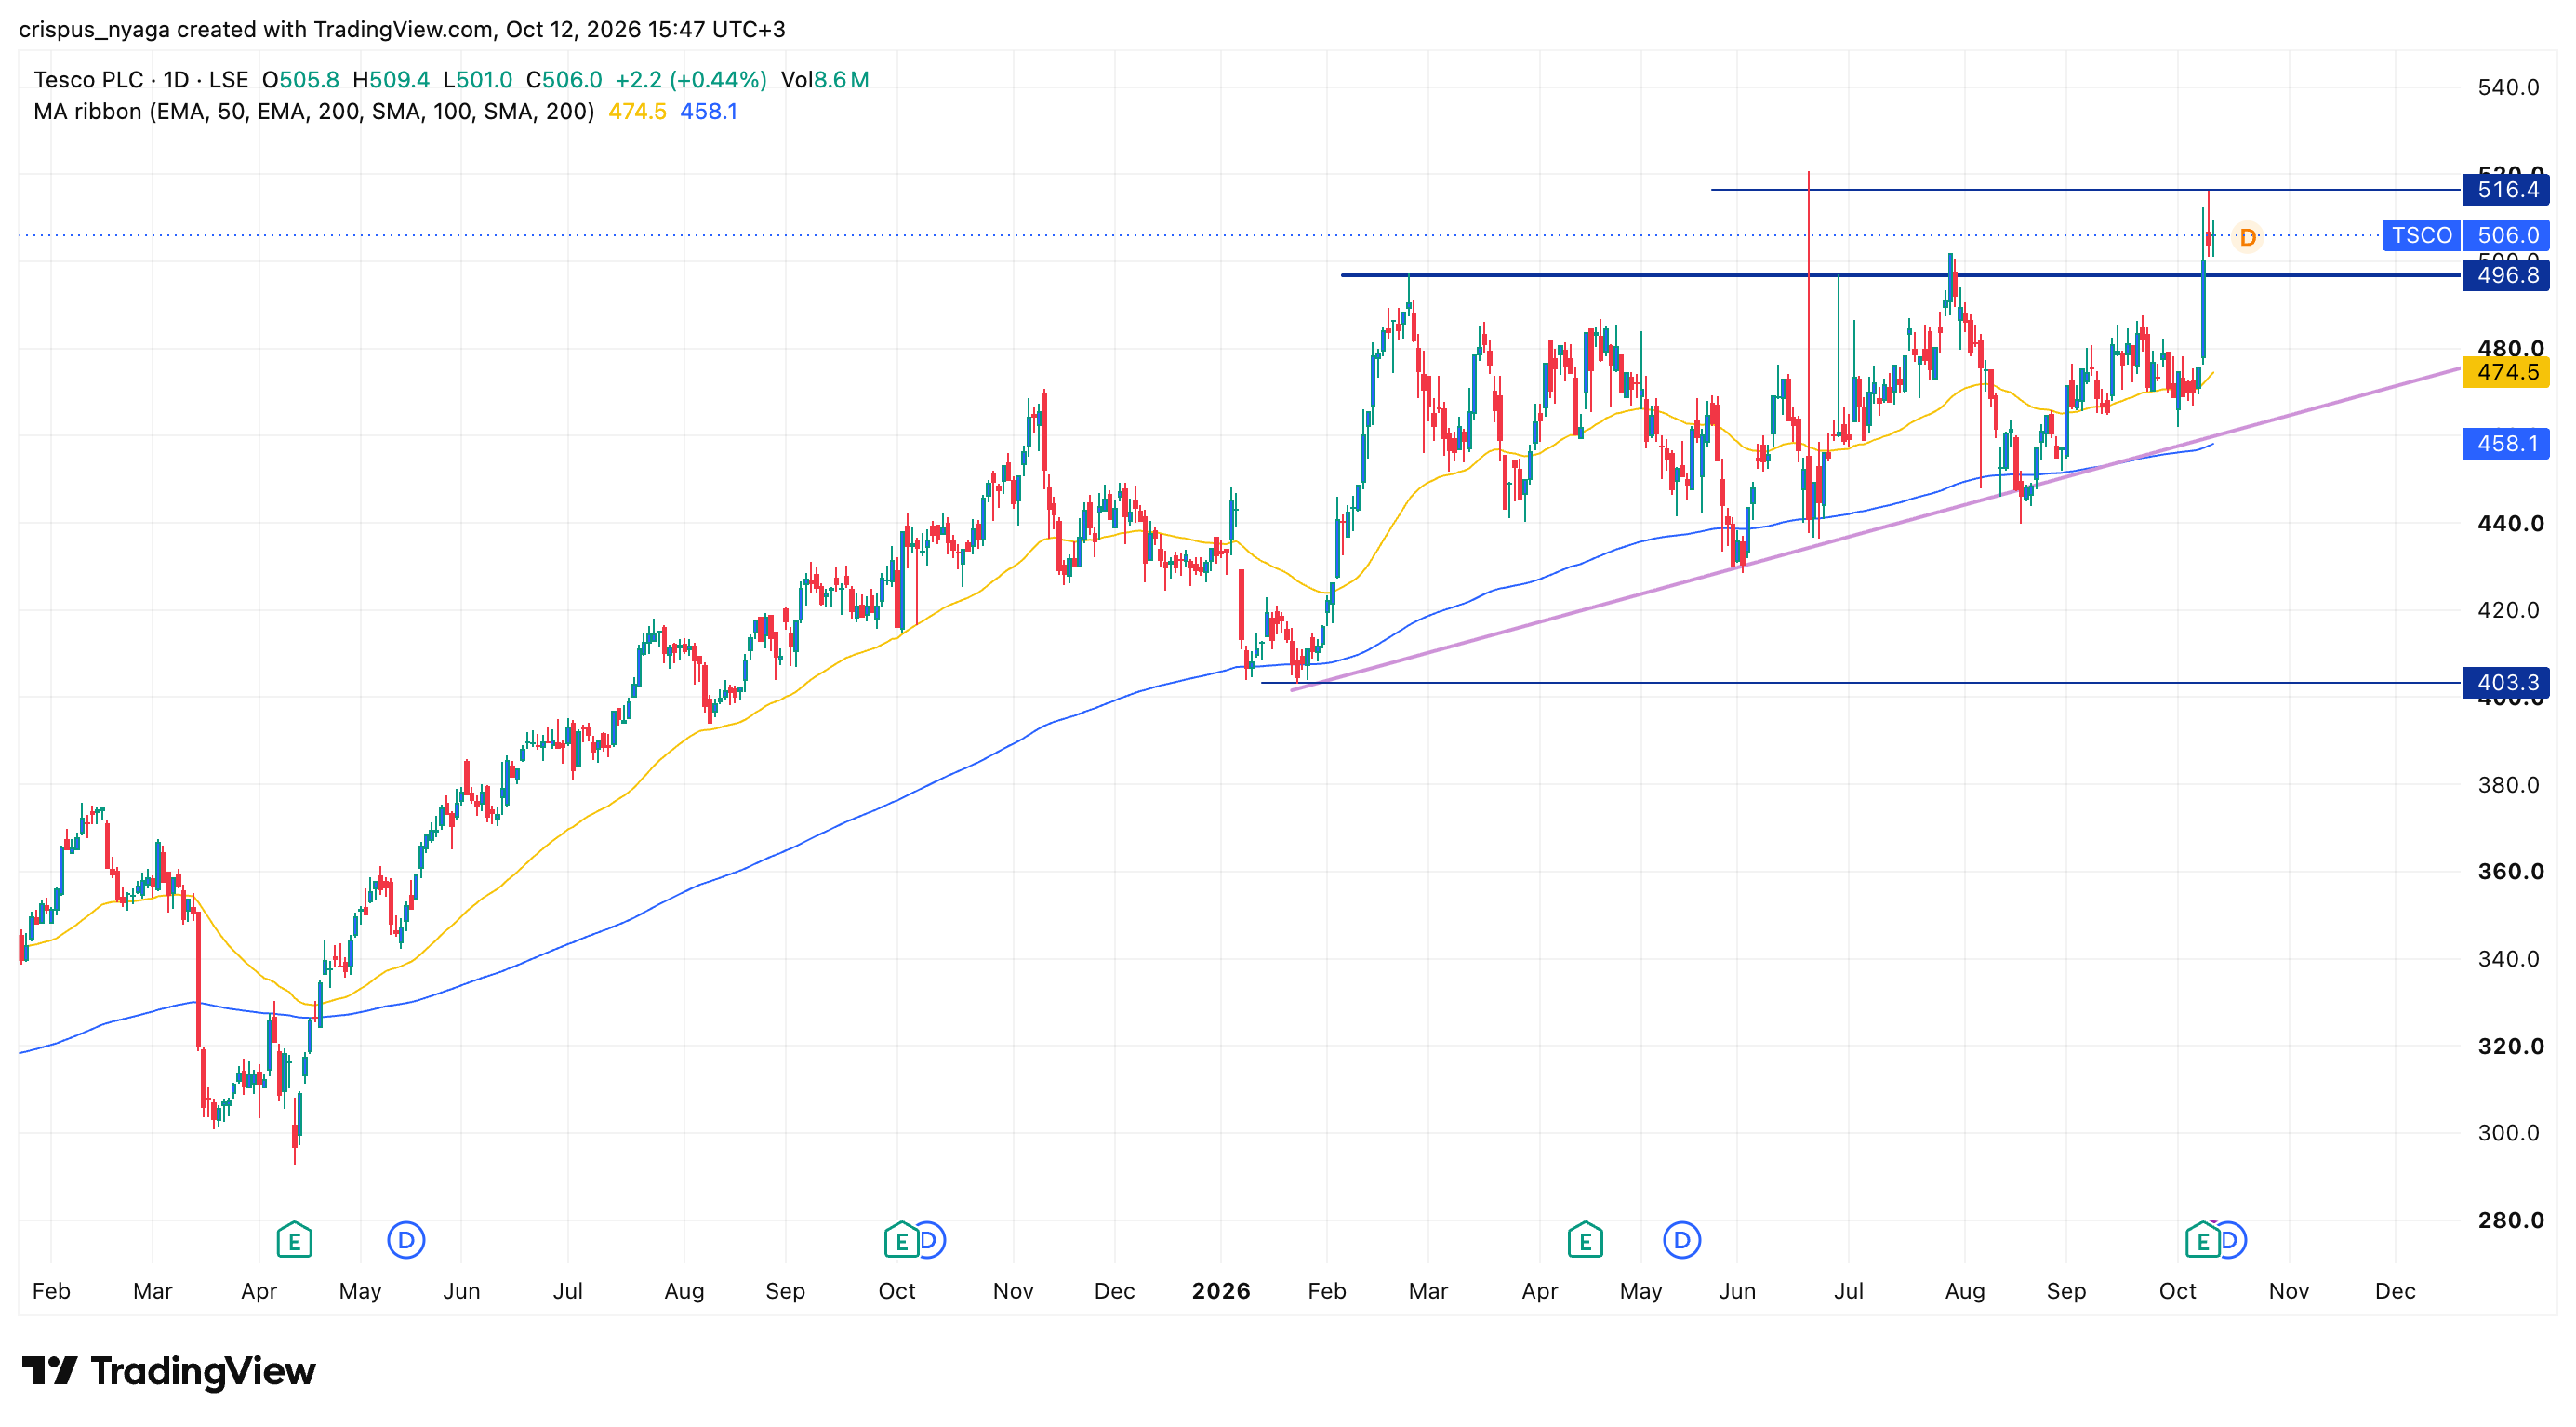Select the dividend D marker near May 2026
This screenshot has height=1427, width=2576.
click(x=1682, y=1241)
